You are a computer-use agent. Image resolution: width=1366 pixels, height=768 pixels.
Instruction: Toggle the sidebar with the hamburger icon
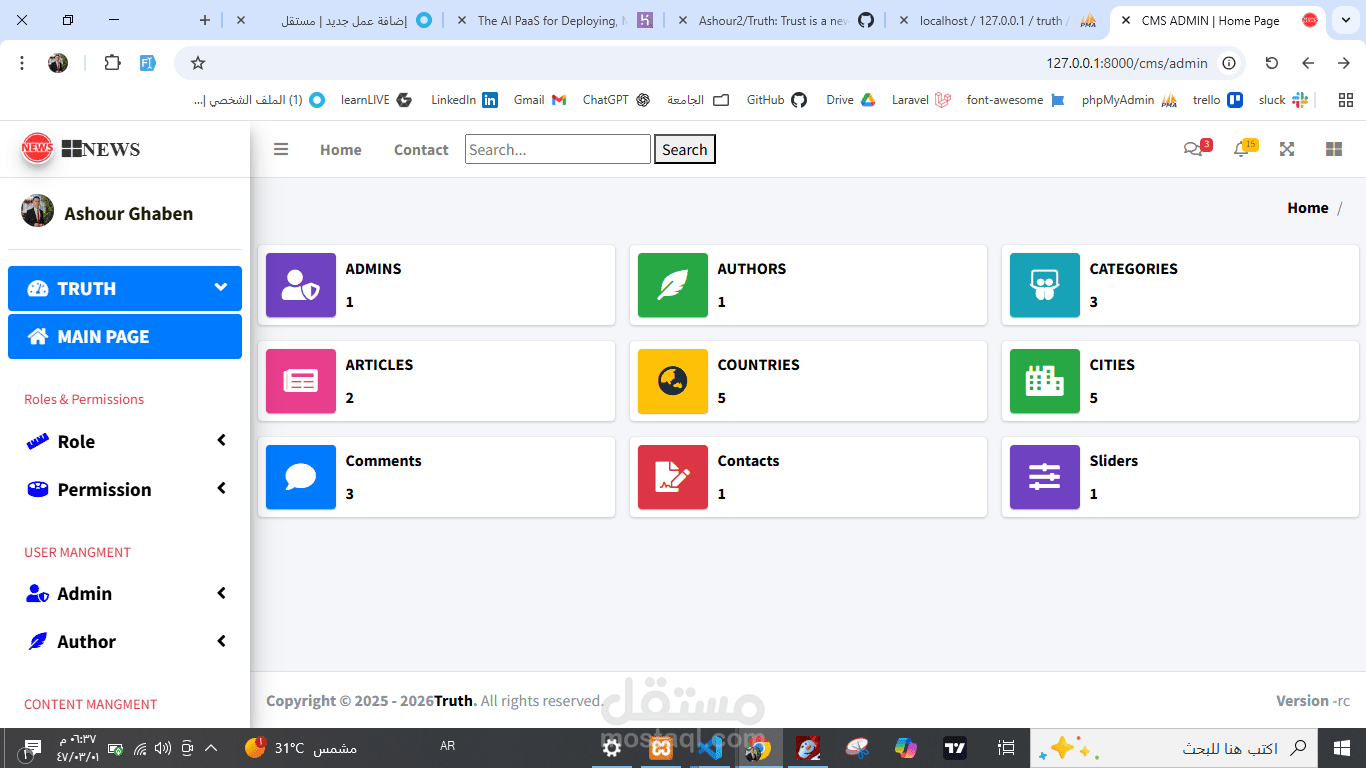(281, 149)
